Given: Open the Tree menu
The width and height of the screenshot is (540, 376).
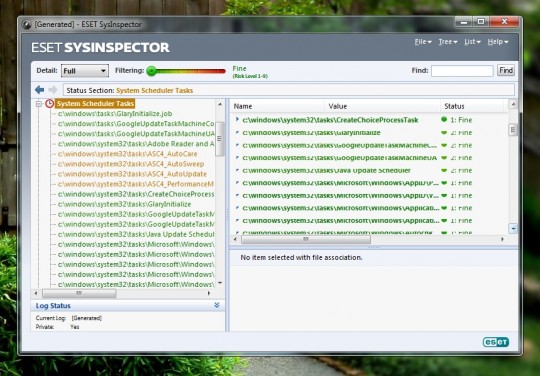Looking at the screenshot, I should [448, 42].
